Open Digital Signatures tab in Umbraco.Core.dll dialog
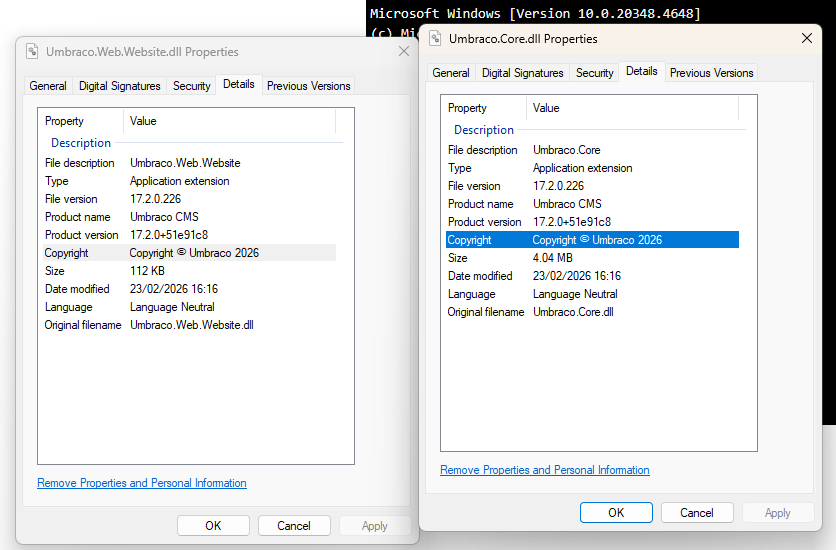 [522, 73]
